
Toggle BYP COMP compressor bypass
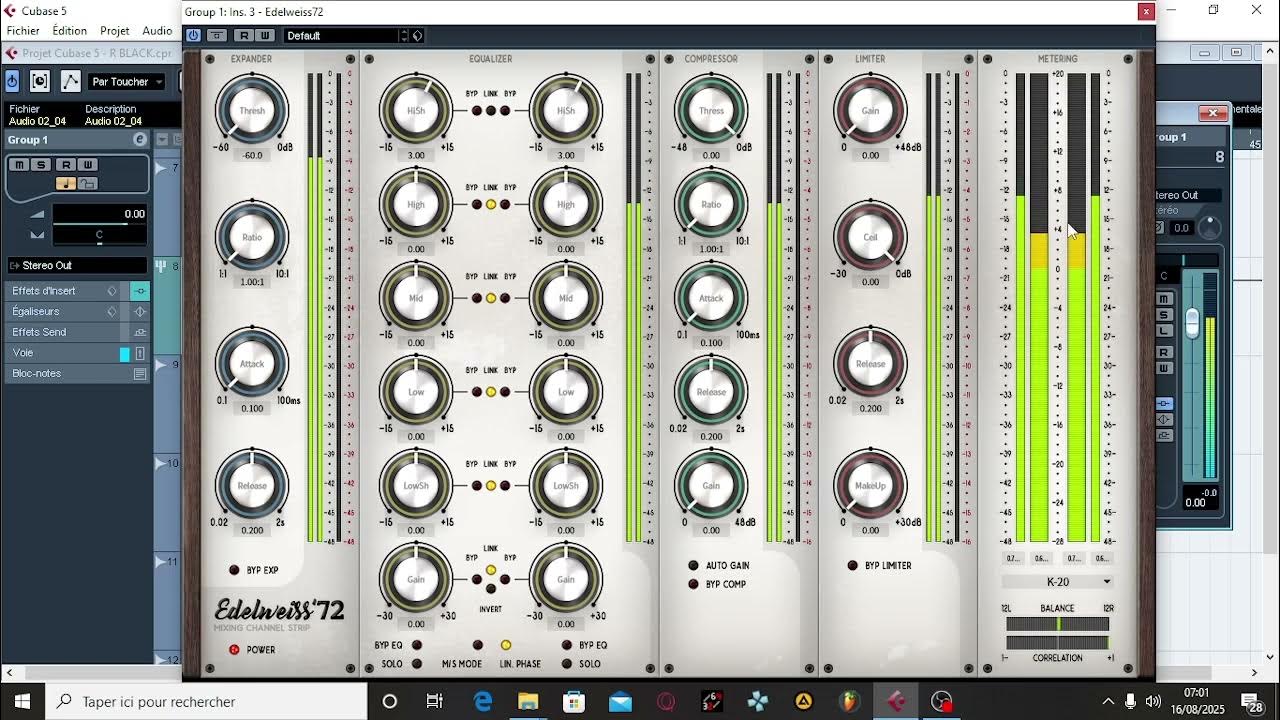click(693, 584)
